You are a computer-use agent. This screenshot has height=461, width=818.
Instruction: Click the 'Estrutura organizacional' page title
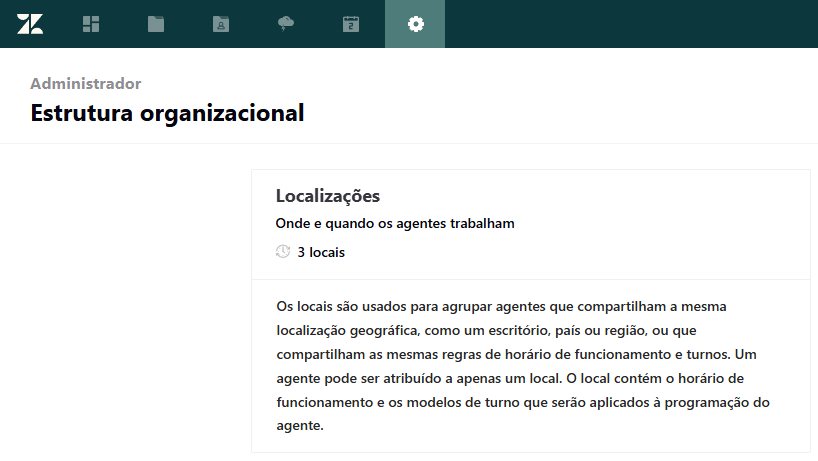point(167,113)
